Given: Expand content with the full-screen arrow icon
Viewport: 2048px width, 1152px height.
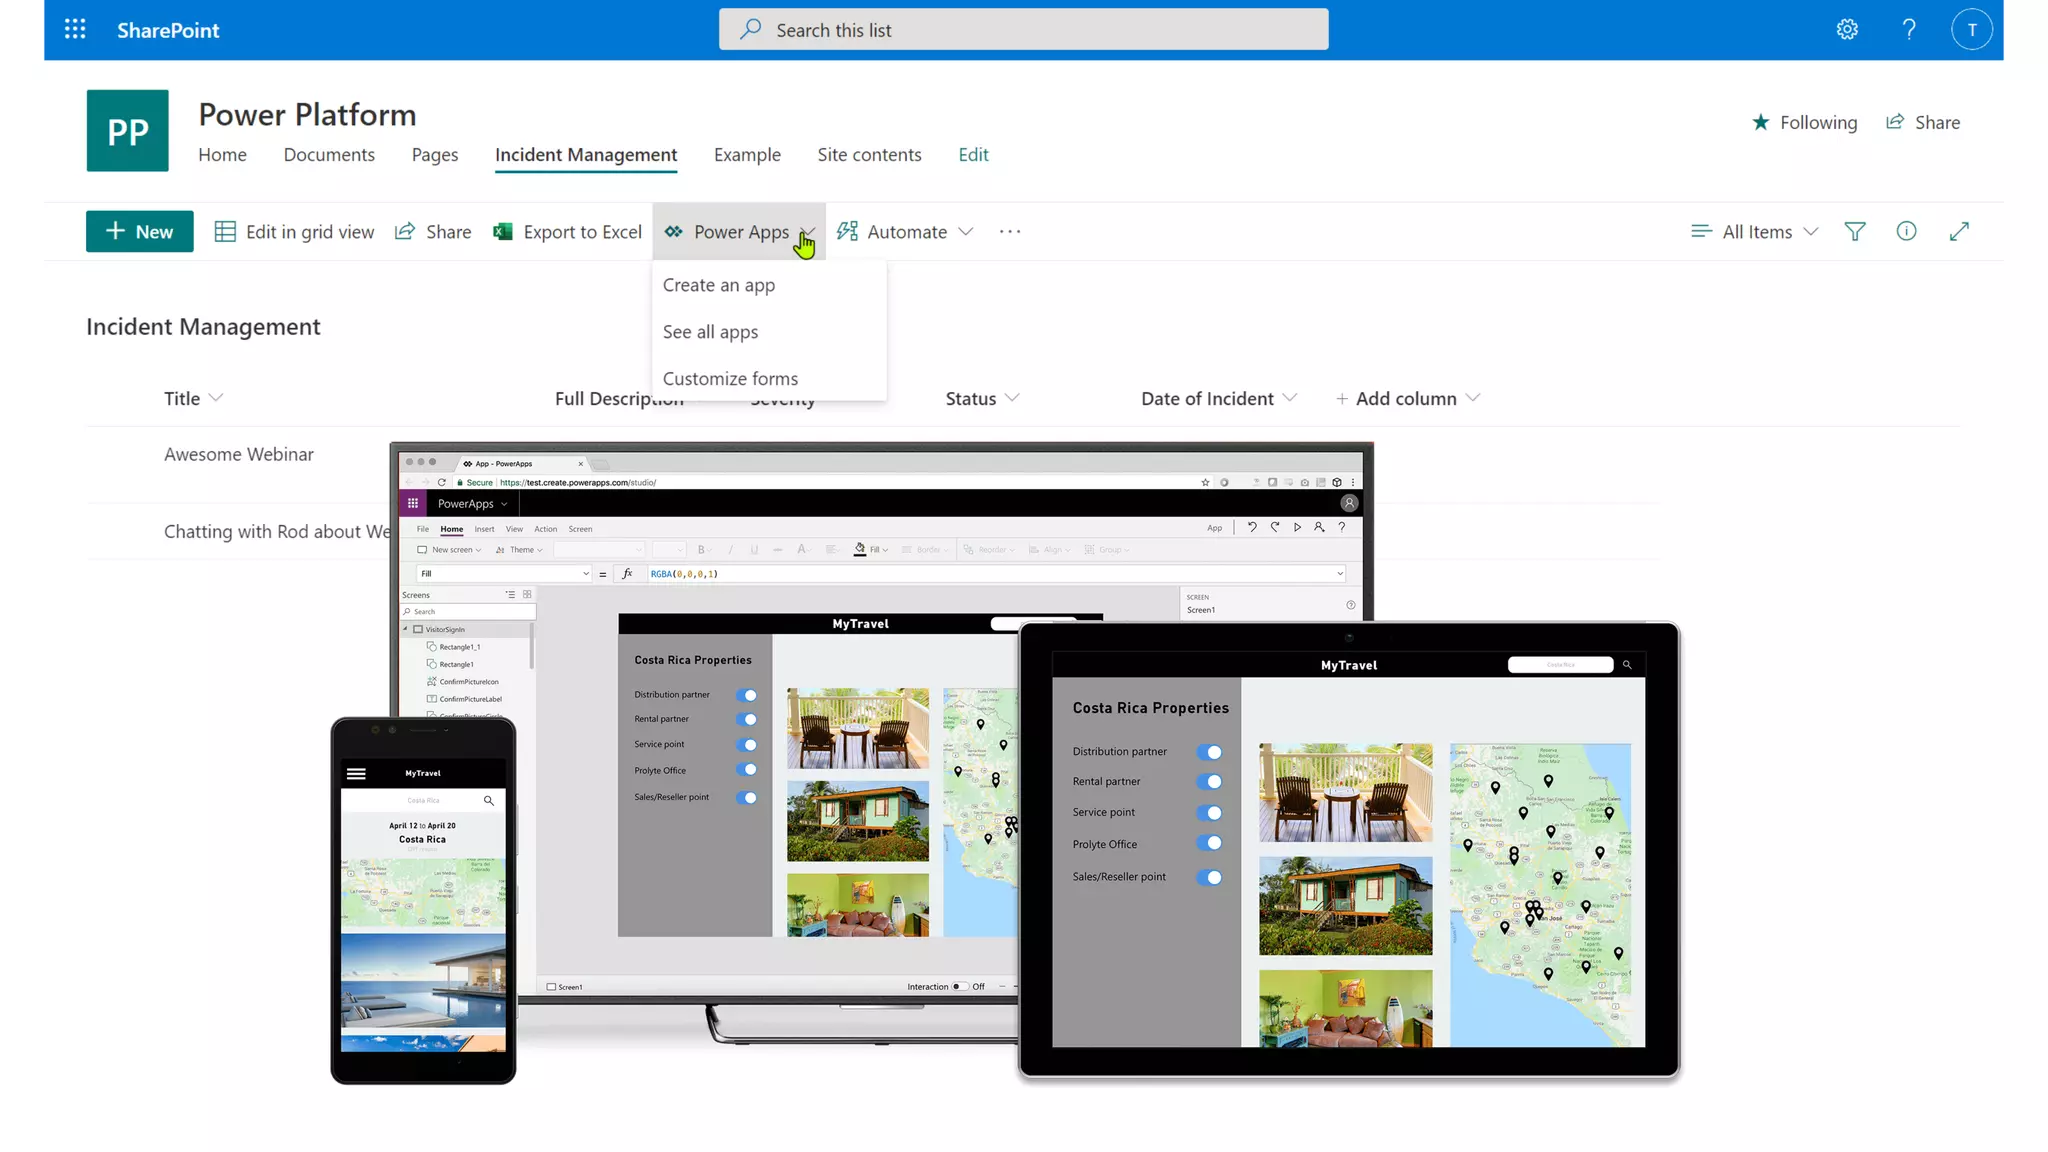Looking at the screenshot, I should 1959,232.
